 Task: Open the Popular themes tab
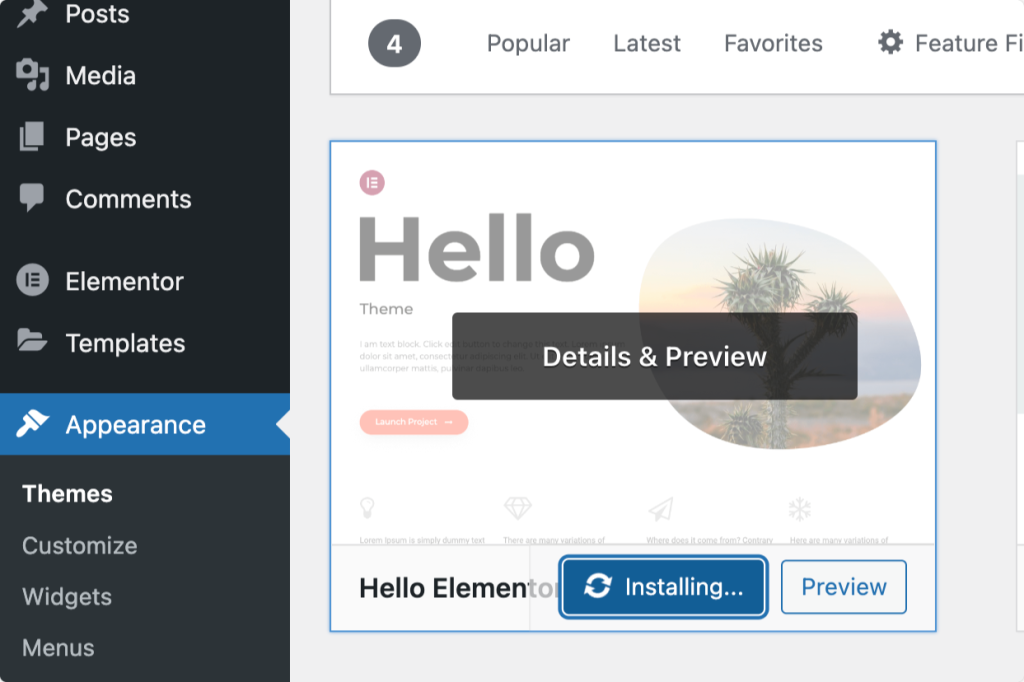(528, 43)
